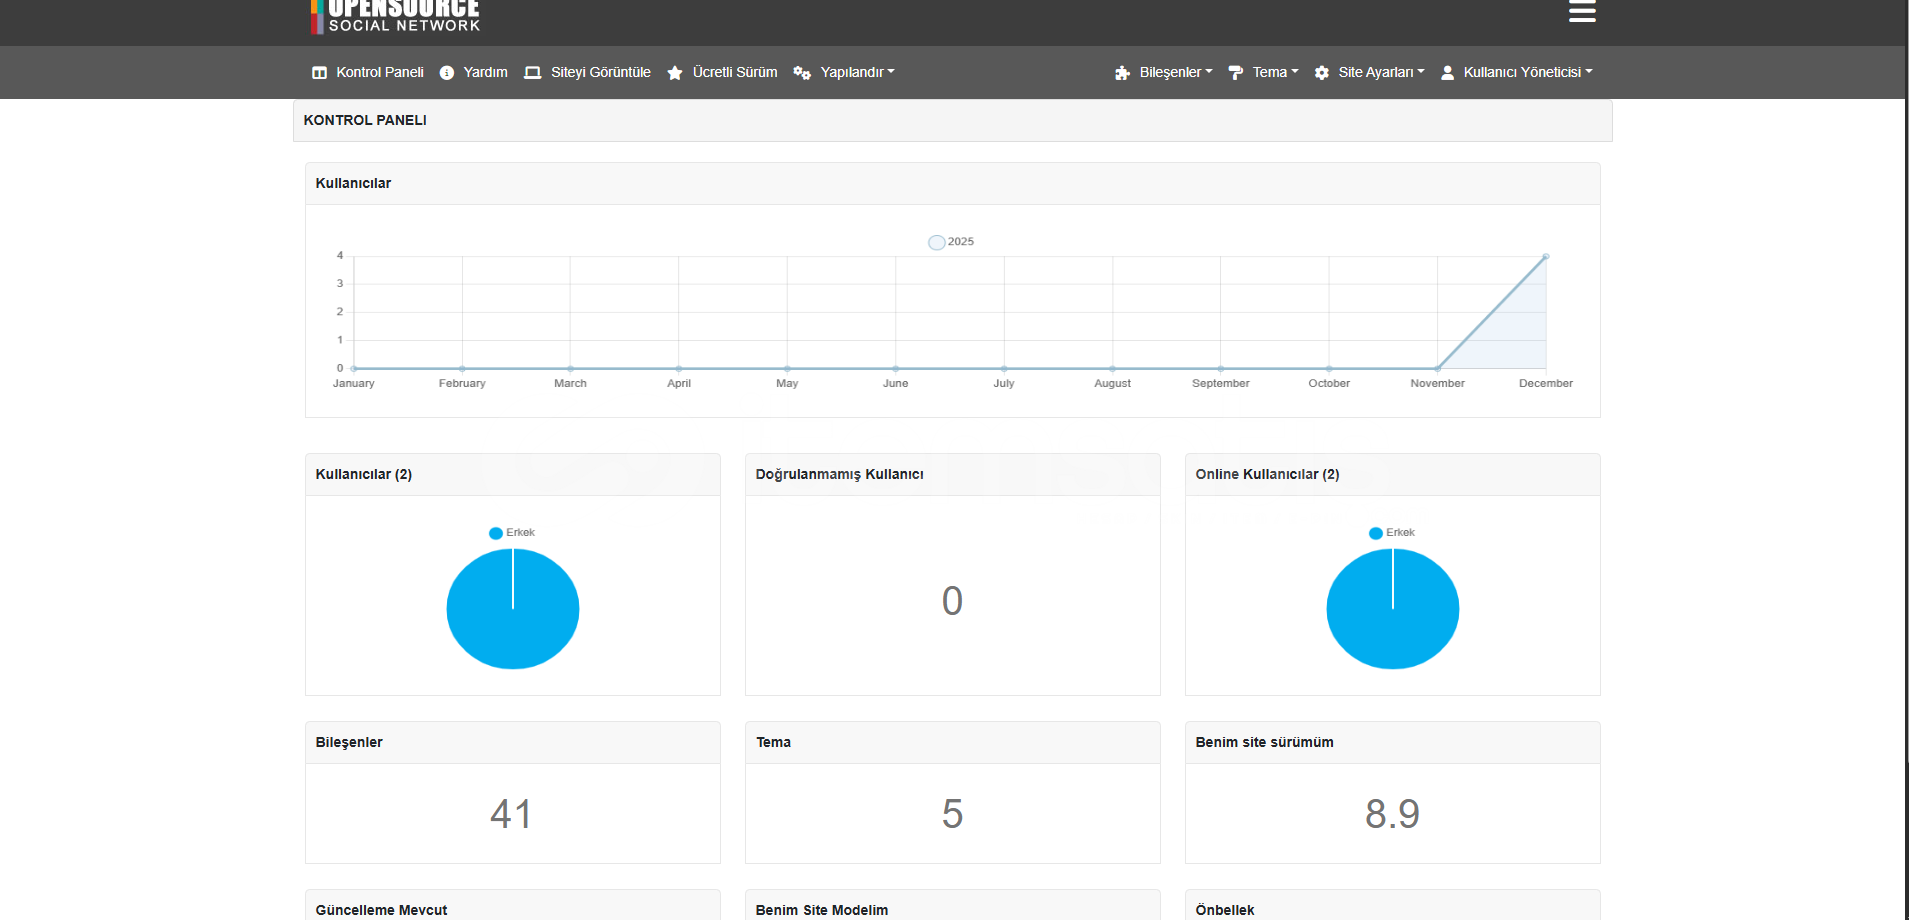This screenshot has width=1909, height=920.
Task: Click the Kullanıcı Yöneticisi person icon
Action: (1447, 73)
